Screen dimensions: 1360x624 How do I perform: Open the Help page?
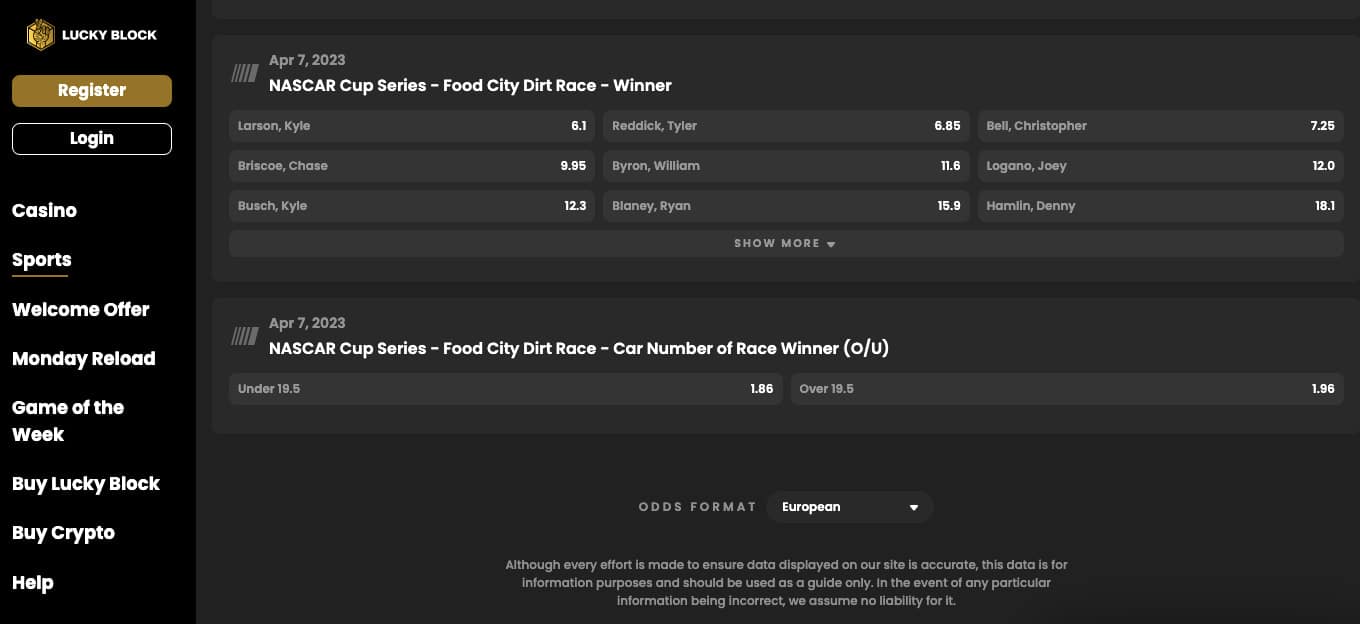32,583
